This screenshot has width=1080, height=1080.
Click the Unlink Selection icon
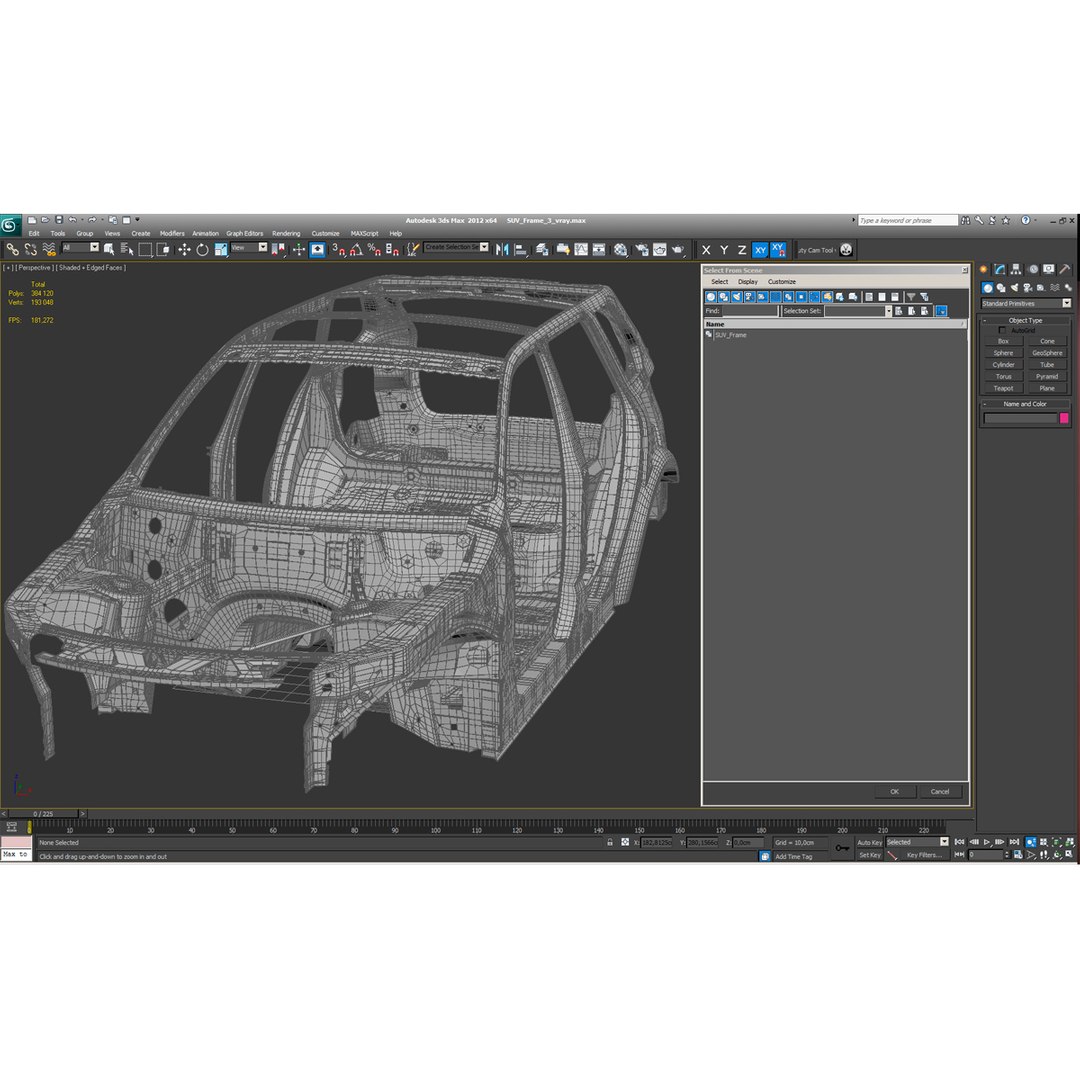coord(30,249)
